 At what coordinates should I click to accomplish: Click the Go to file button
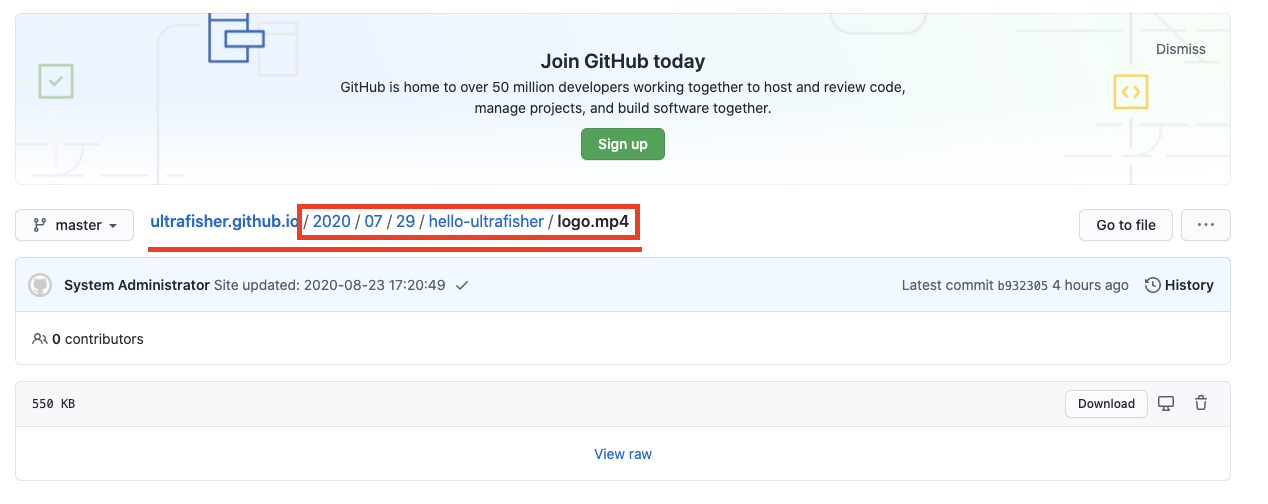[x=1125, y=225]
